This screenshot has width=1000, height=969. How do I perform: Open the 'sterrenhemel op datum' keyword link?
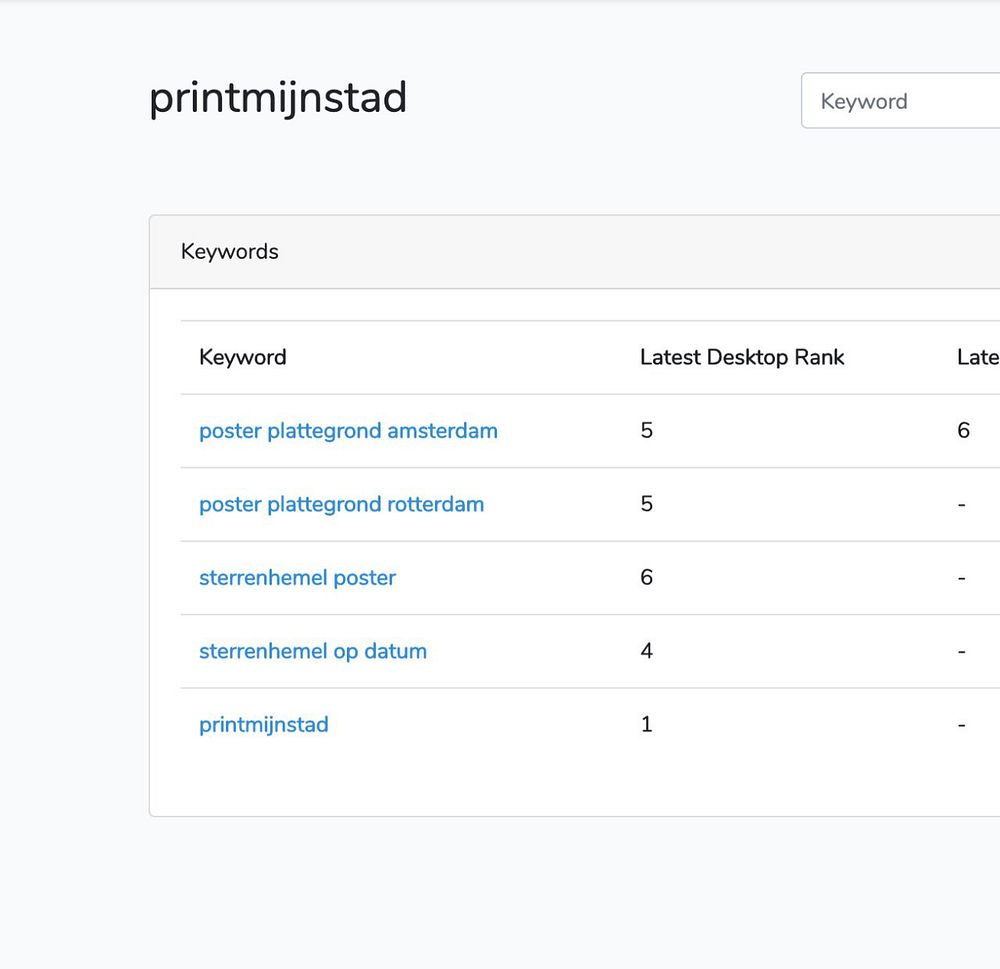[313, 651]
